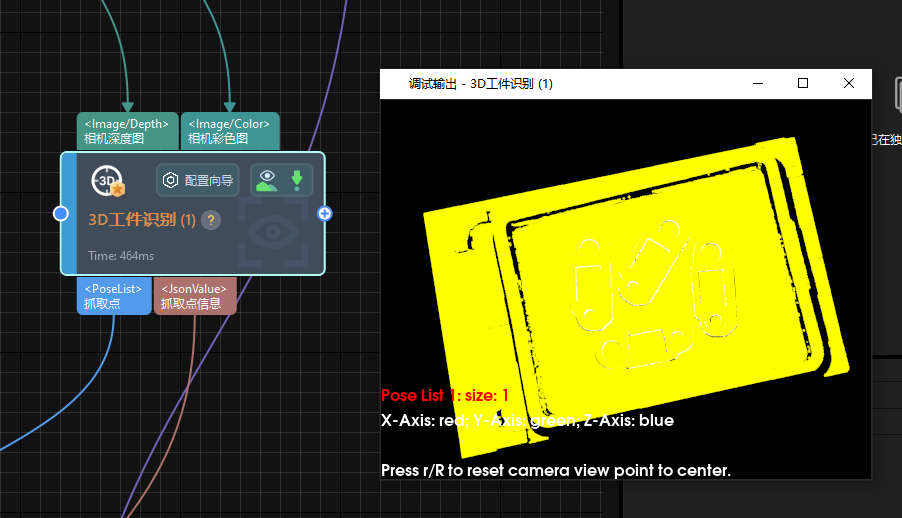Click the 3D工件识别 (1) step title
902x518 pixels.
pos(142,220)
